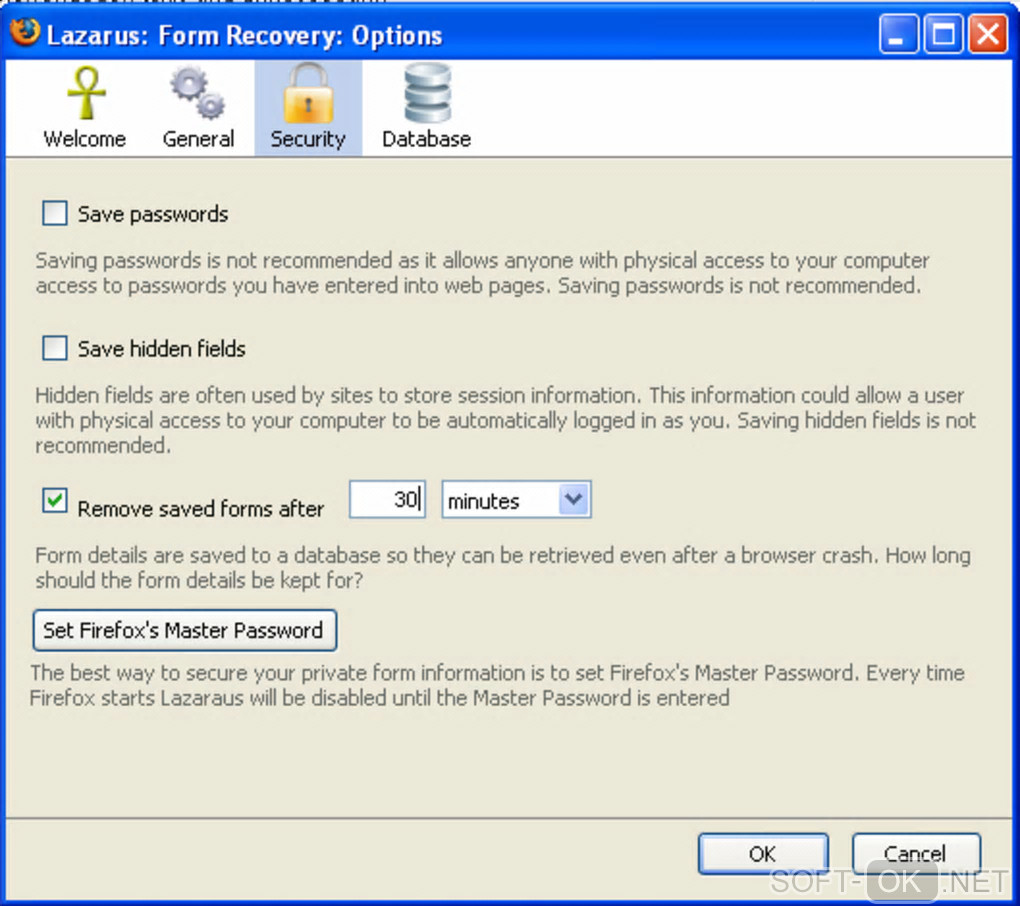Select the Security padlock icon

(x=308, y=93)
